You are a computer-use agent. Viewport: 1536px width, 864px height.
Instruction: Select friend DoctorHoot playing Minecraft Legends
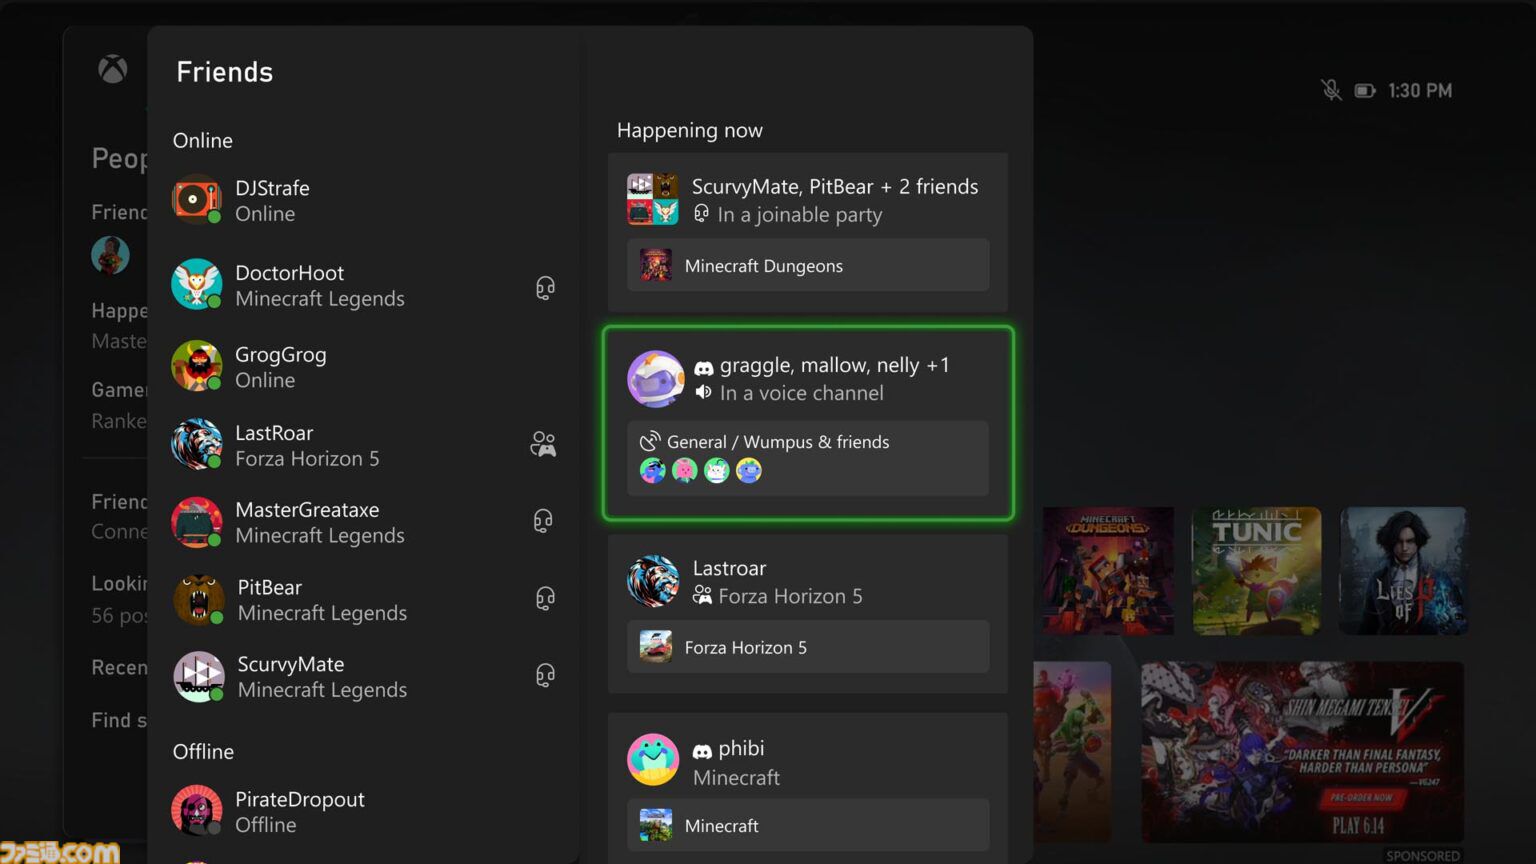point(366,285)
